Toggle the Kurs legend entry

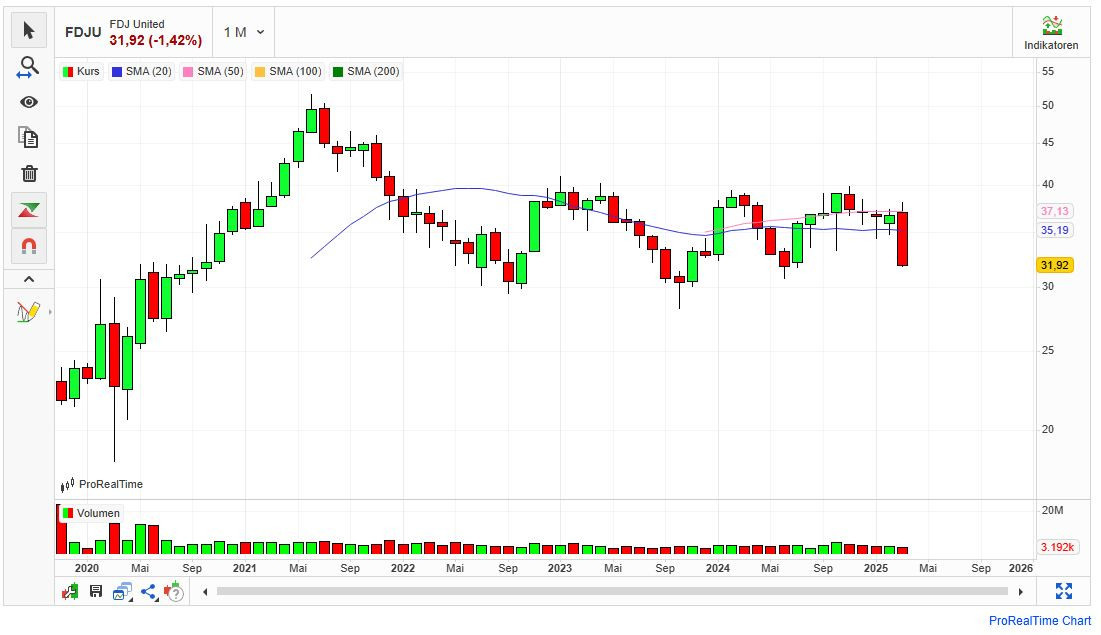coord(81,71)
